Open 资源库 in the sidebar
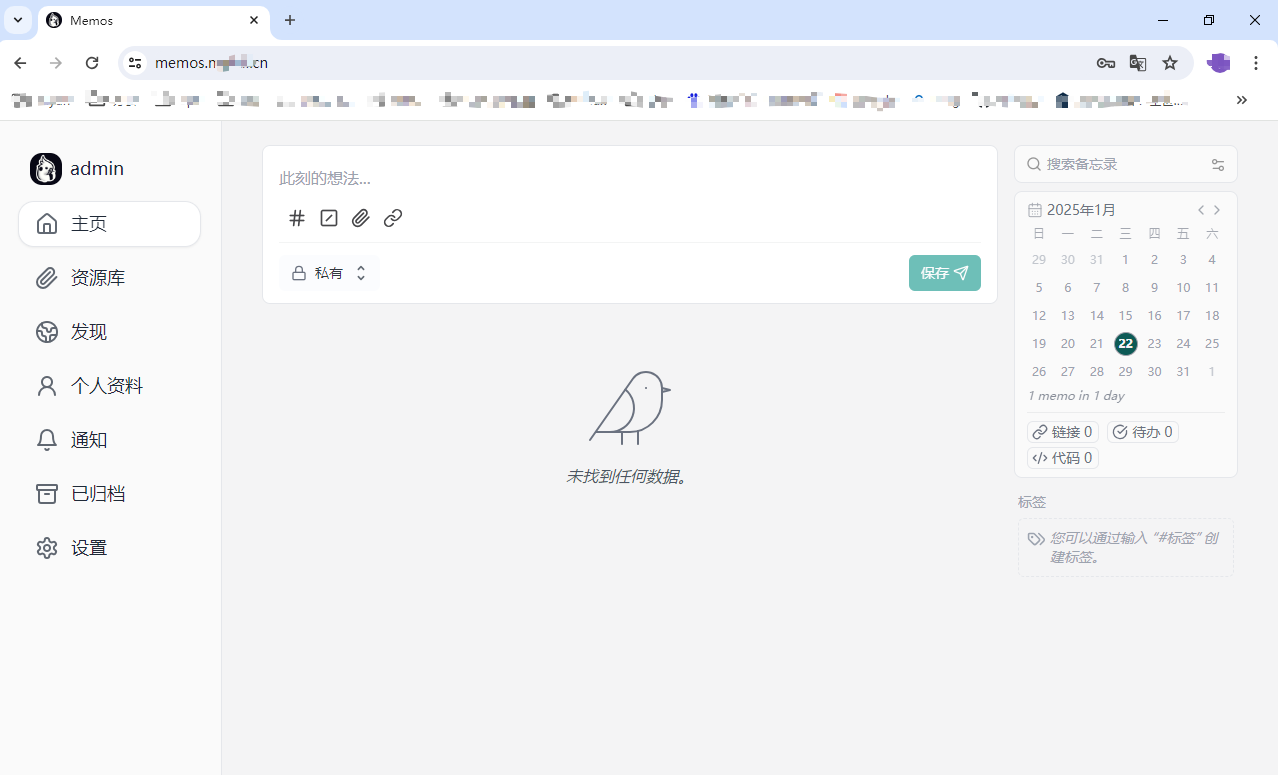 pyautogui.click(x=98, y=278)
